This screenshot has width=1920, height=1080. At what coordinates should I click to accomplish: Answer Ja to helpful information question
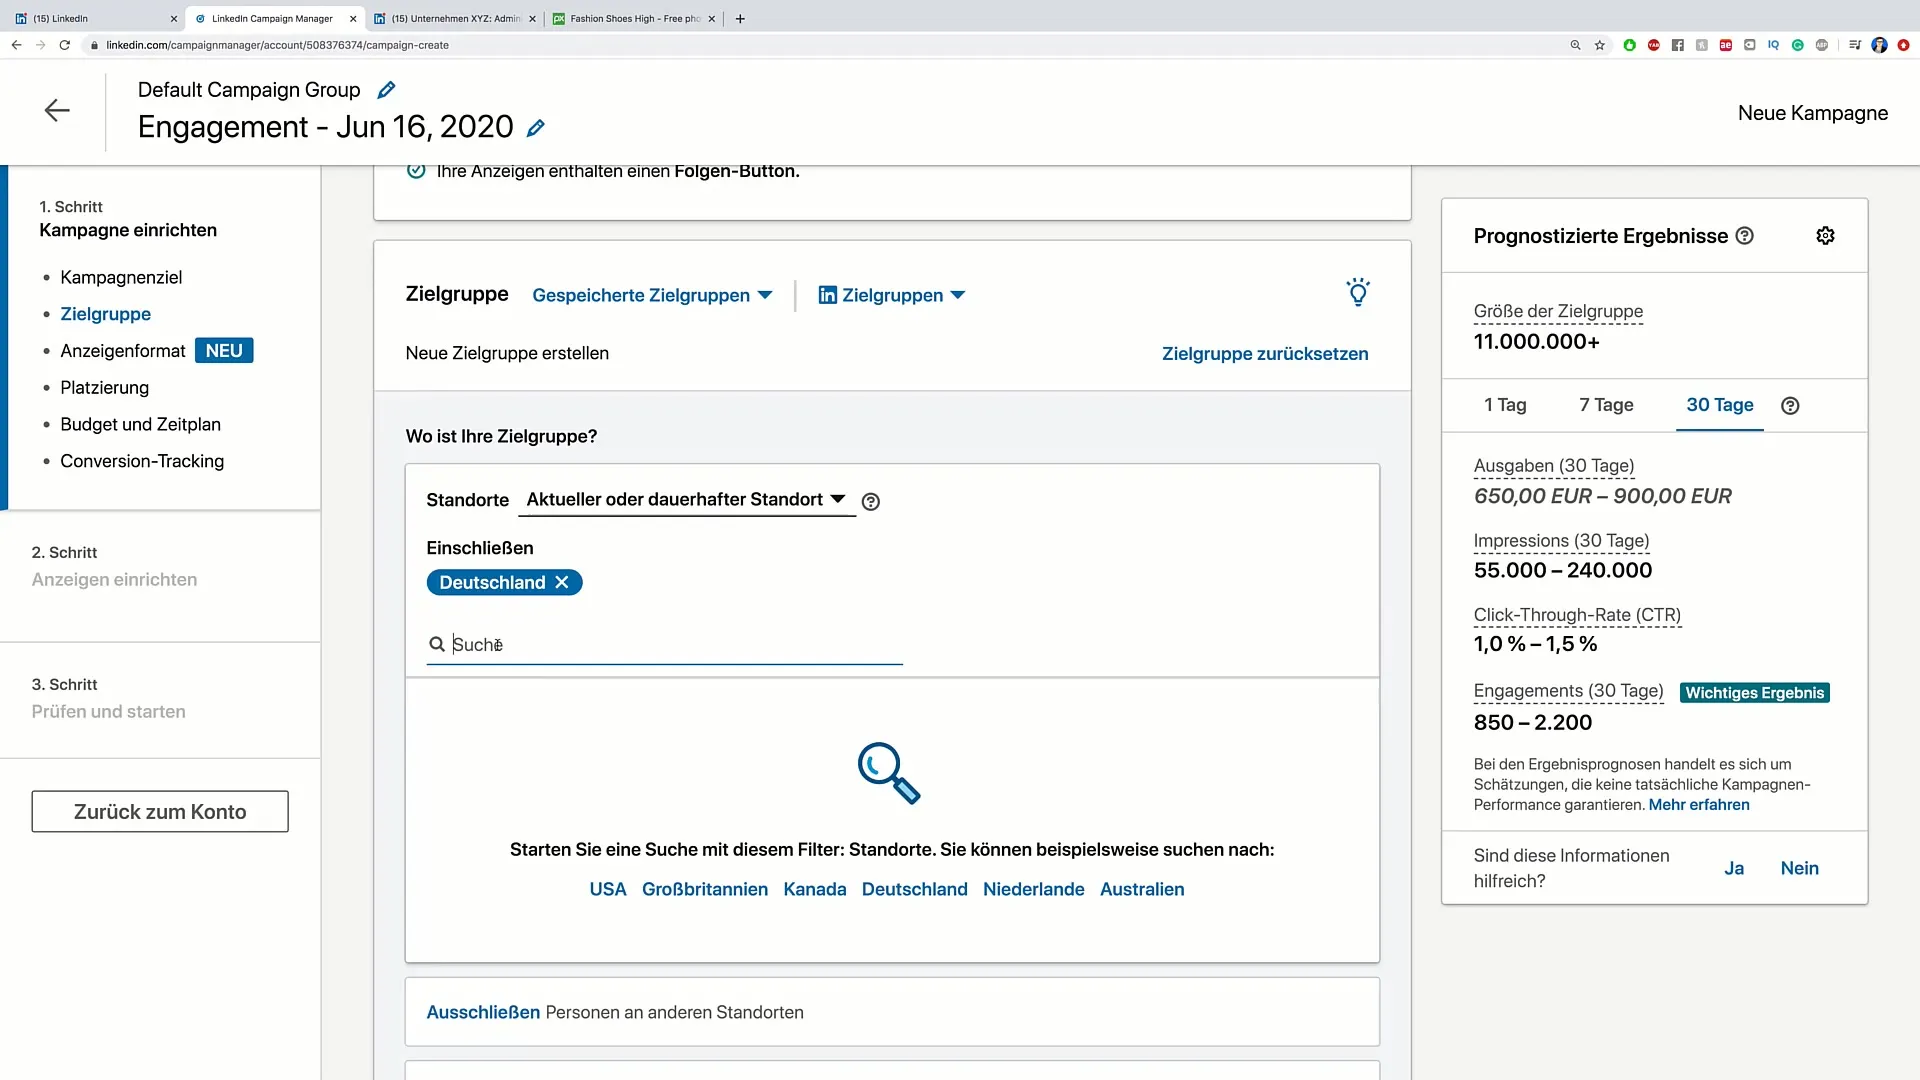(x=1734, y=868)
